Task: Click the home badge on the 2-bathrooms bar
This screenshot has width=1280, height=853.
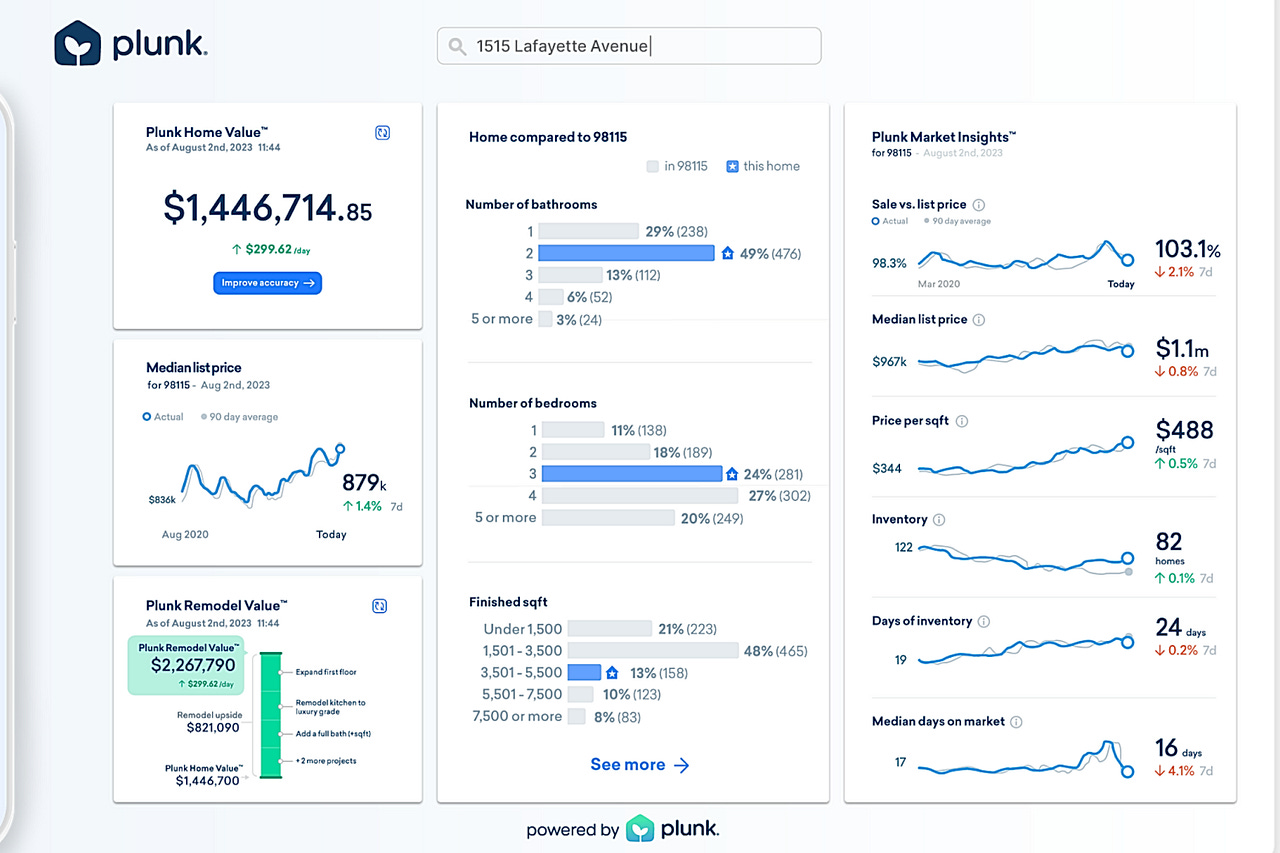Action: [729, 253]
